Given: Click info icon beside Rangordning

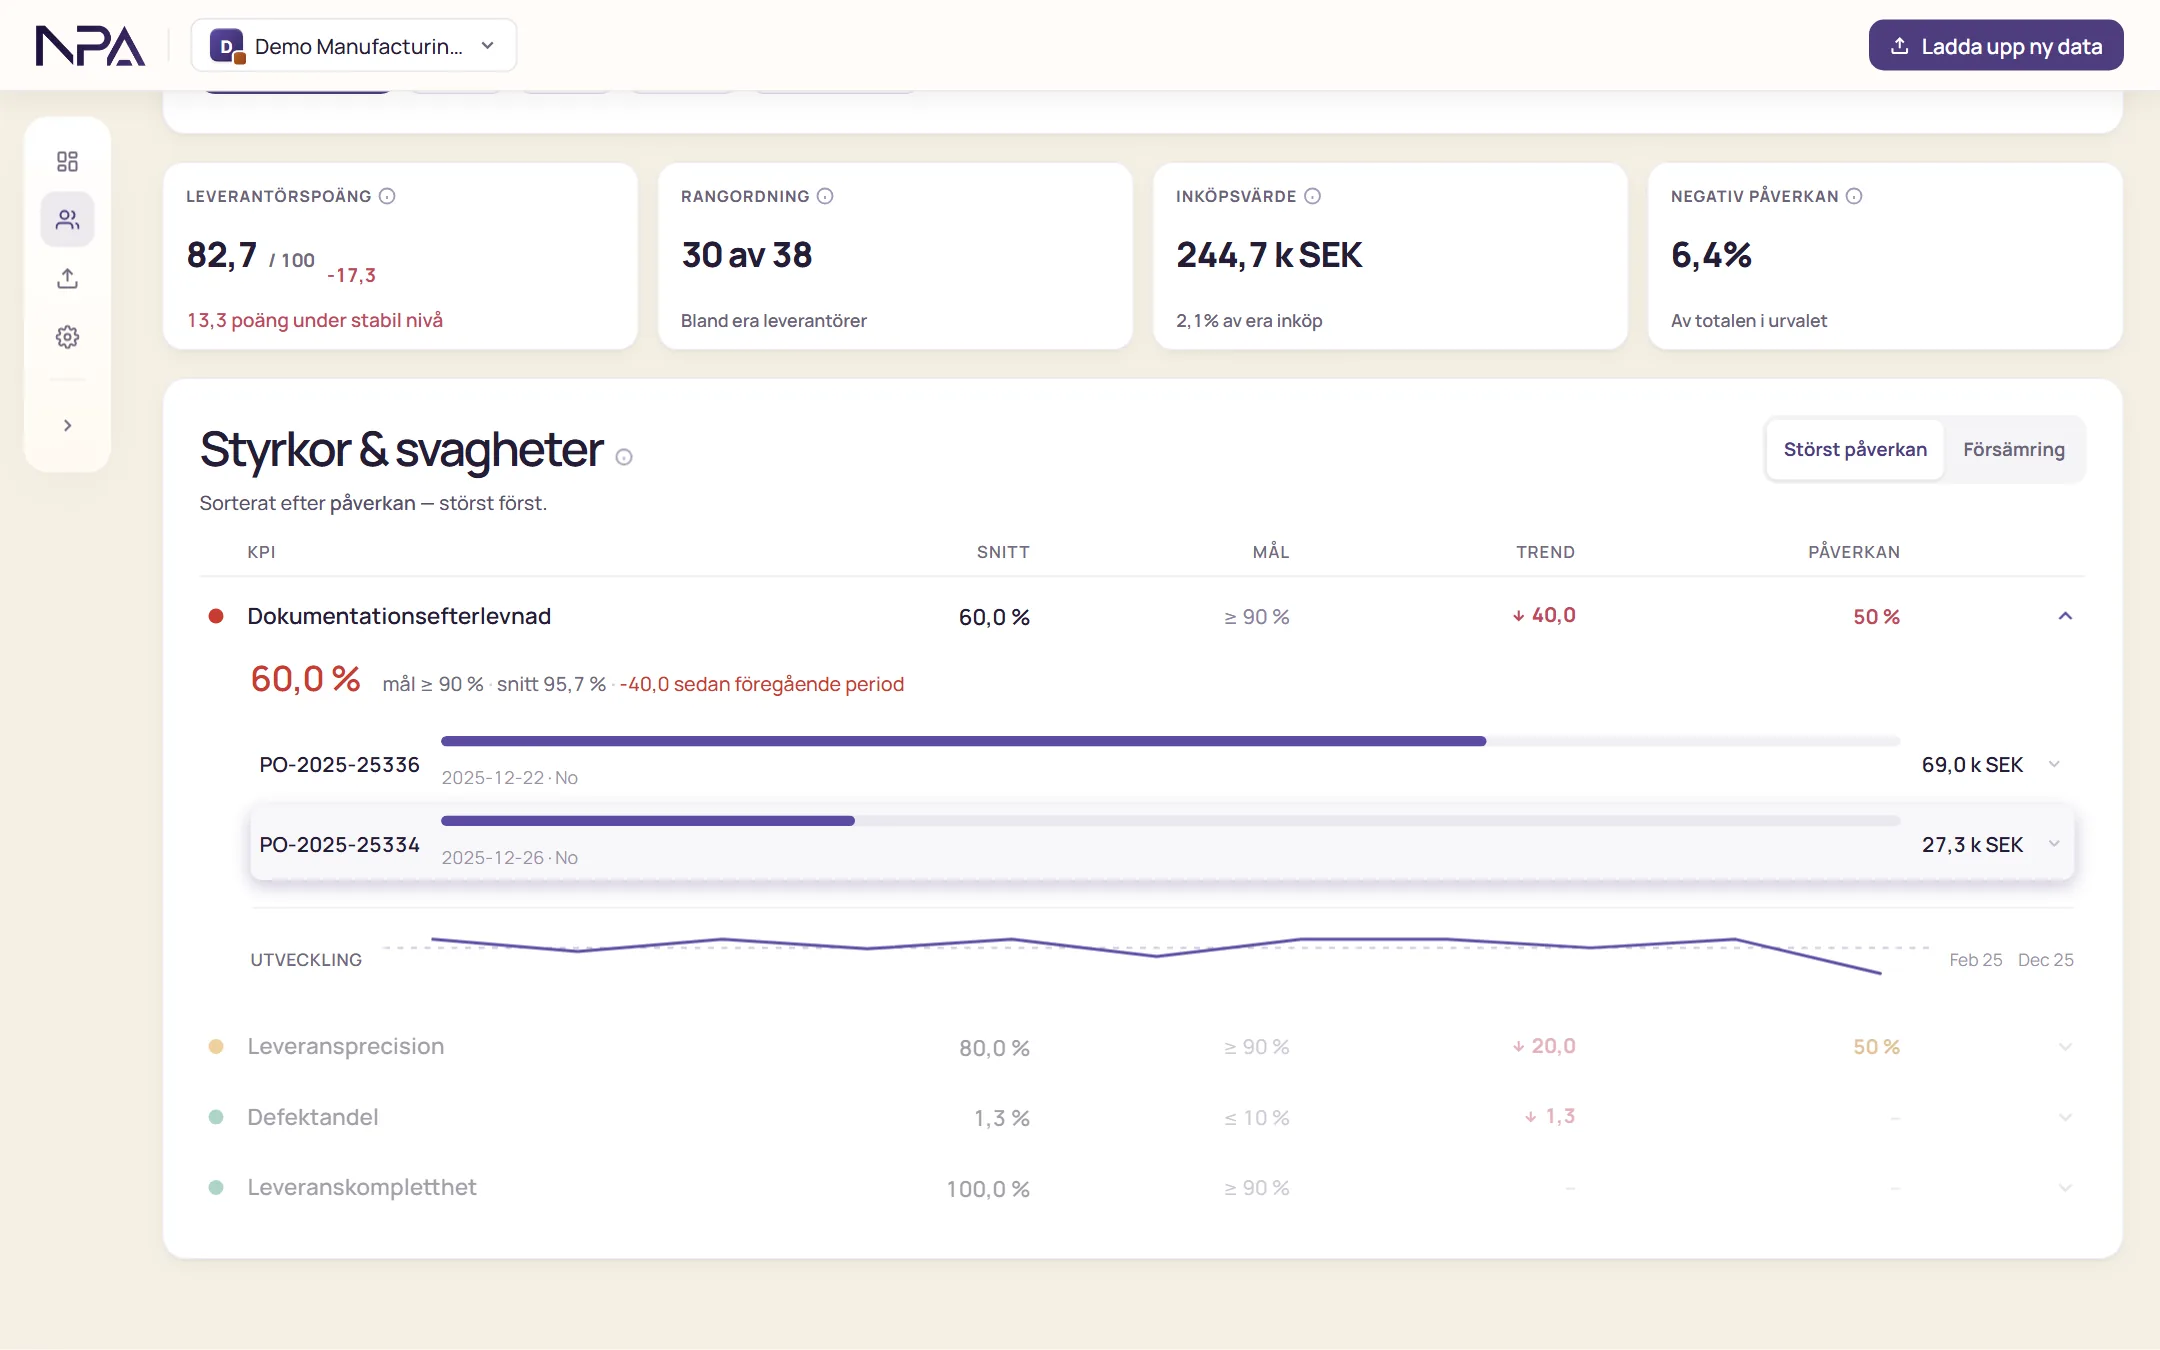Looking at the screenshot, I should pos(825,196).
